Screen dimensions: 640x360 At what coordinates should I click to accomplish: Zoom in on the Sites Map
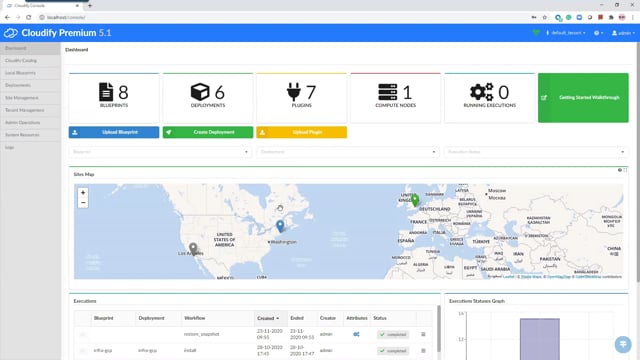(x=83, y=193)
